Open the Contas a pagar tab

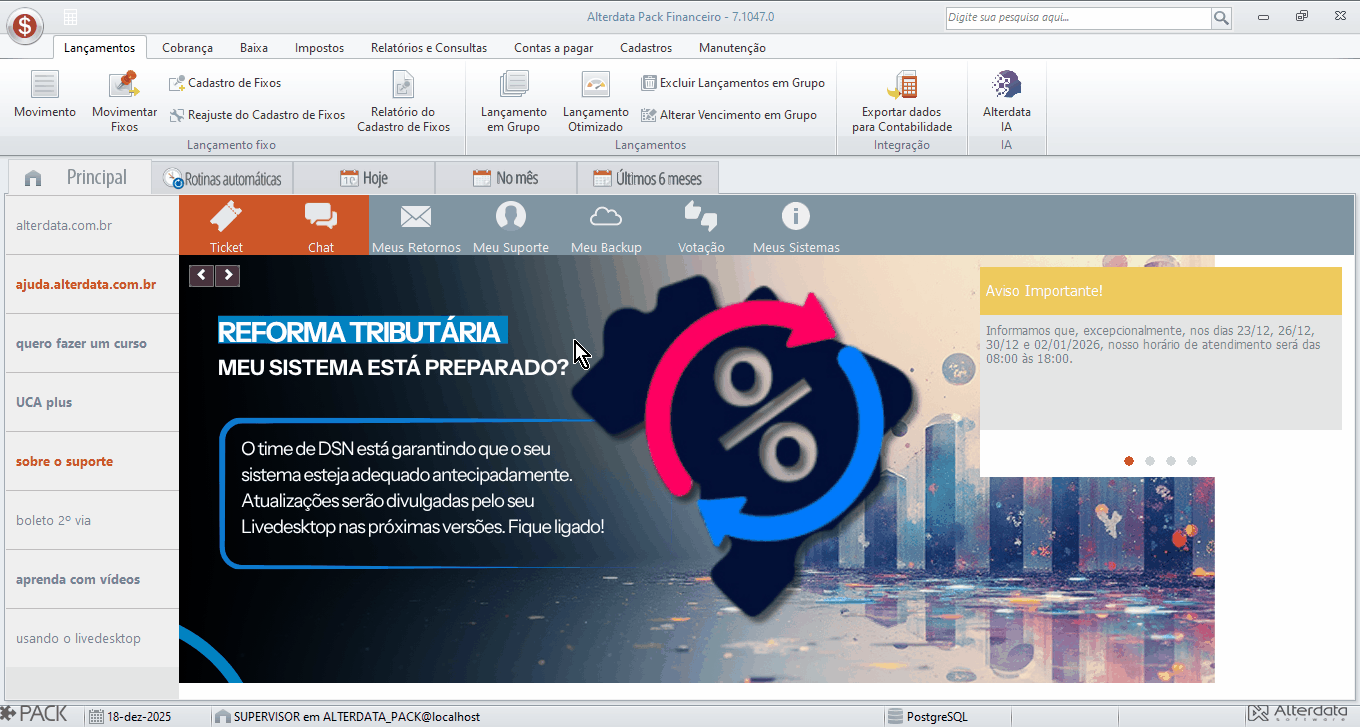pos(554,48)
